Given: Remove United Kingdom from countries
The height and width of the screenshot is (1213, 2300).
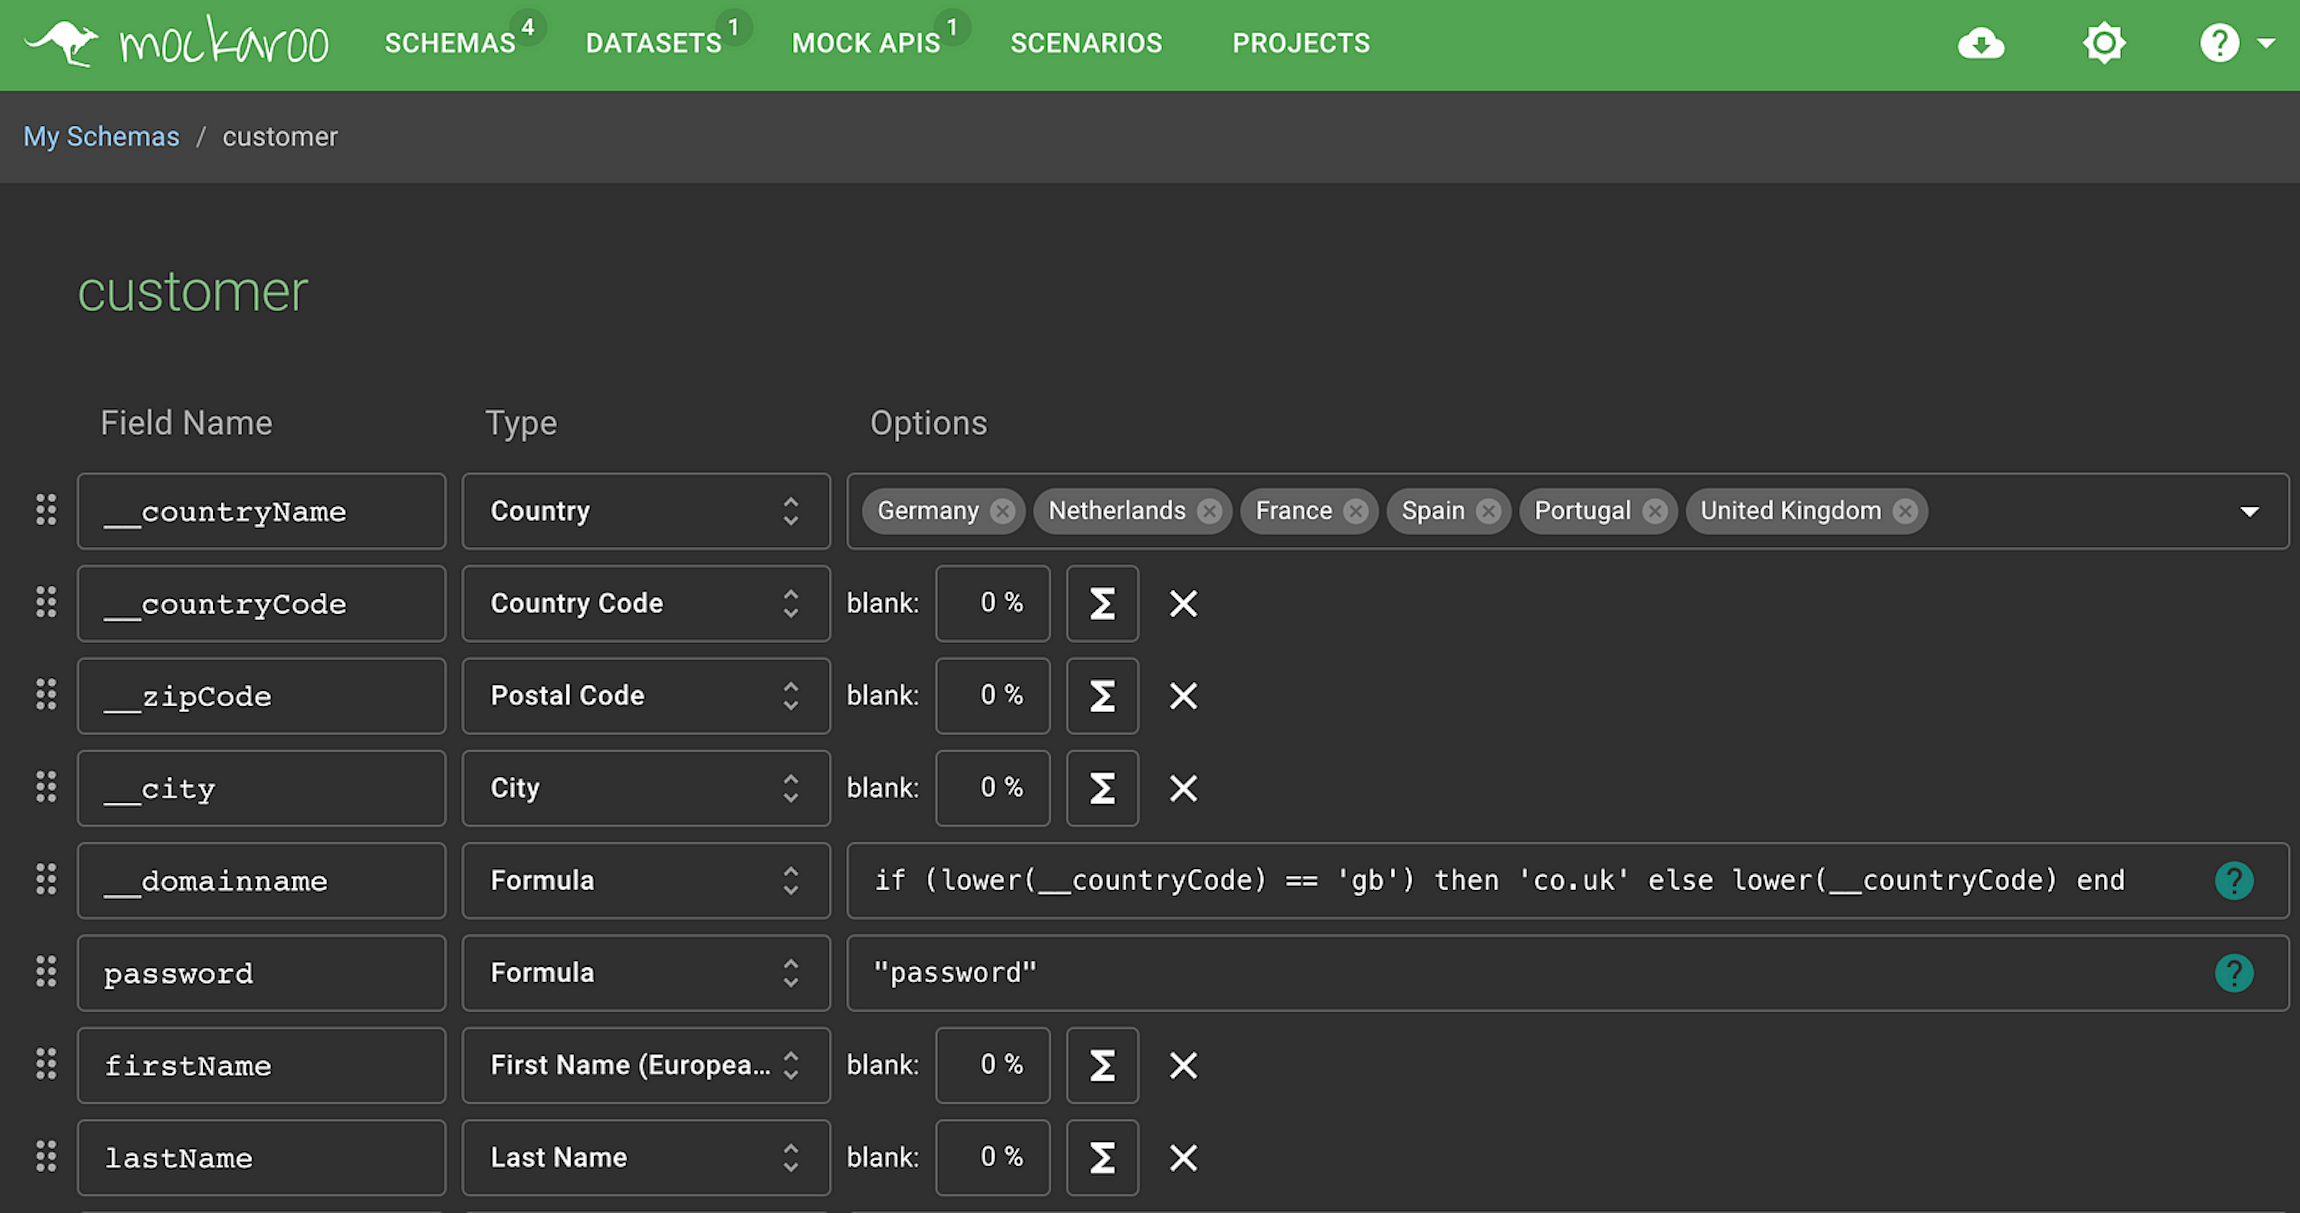Looking at the screenshot, I should [x=1905, y=511].
